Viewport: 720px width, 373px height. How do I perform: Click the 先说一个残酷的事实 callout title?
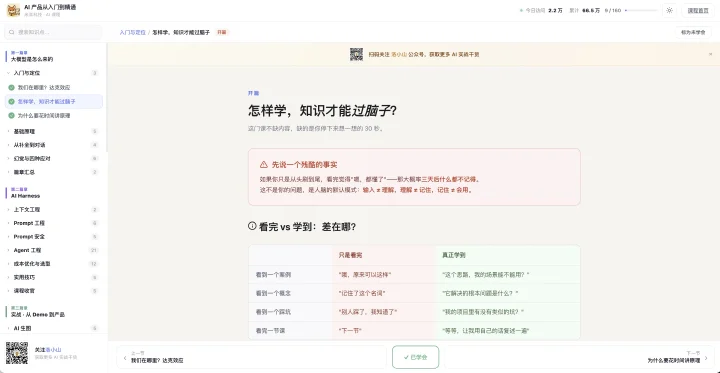[x=304, y=164]
